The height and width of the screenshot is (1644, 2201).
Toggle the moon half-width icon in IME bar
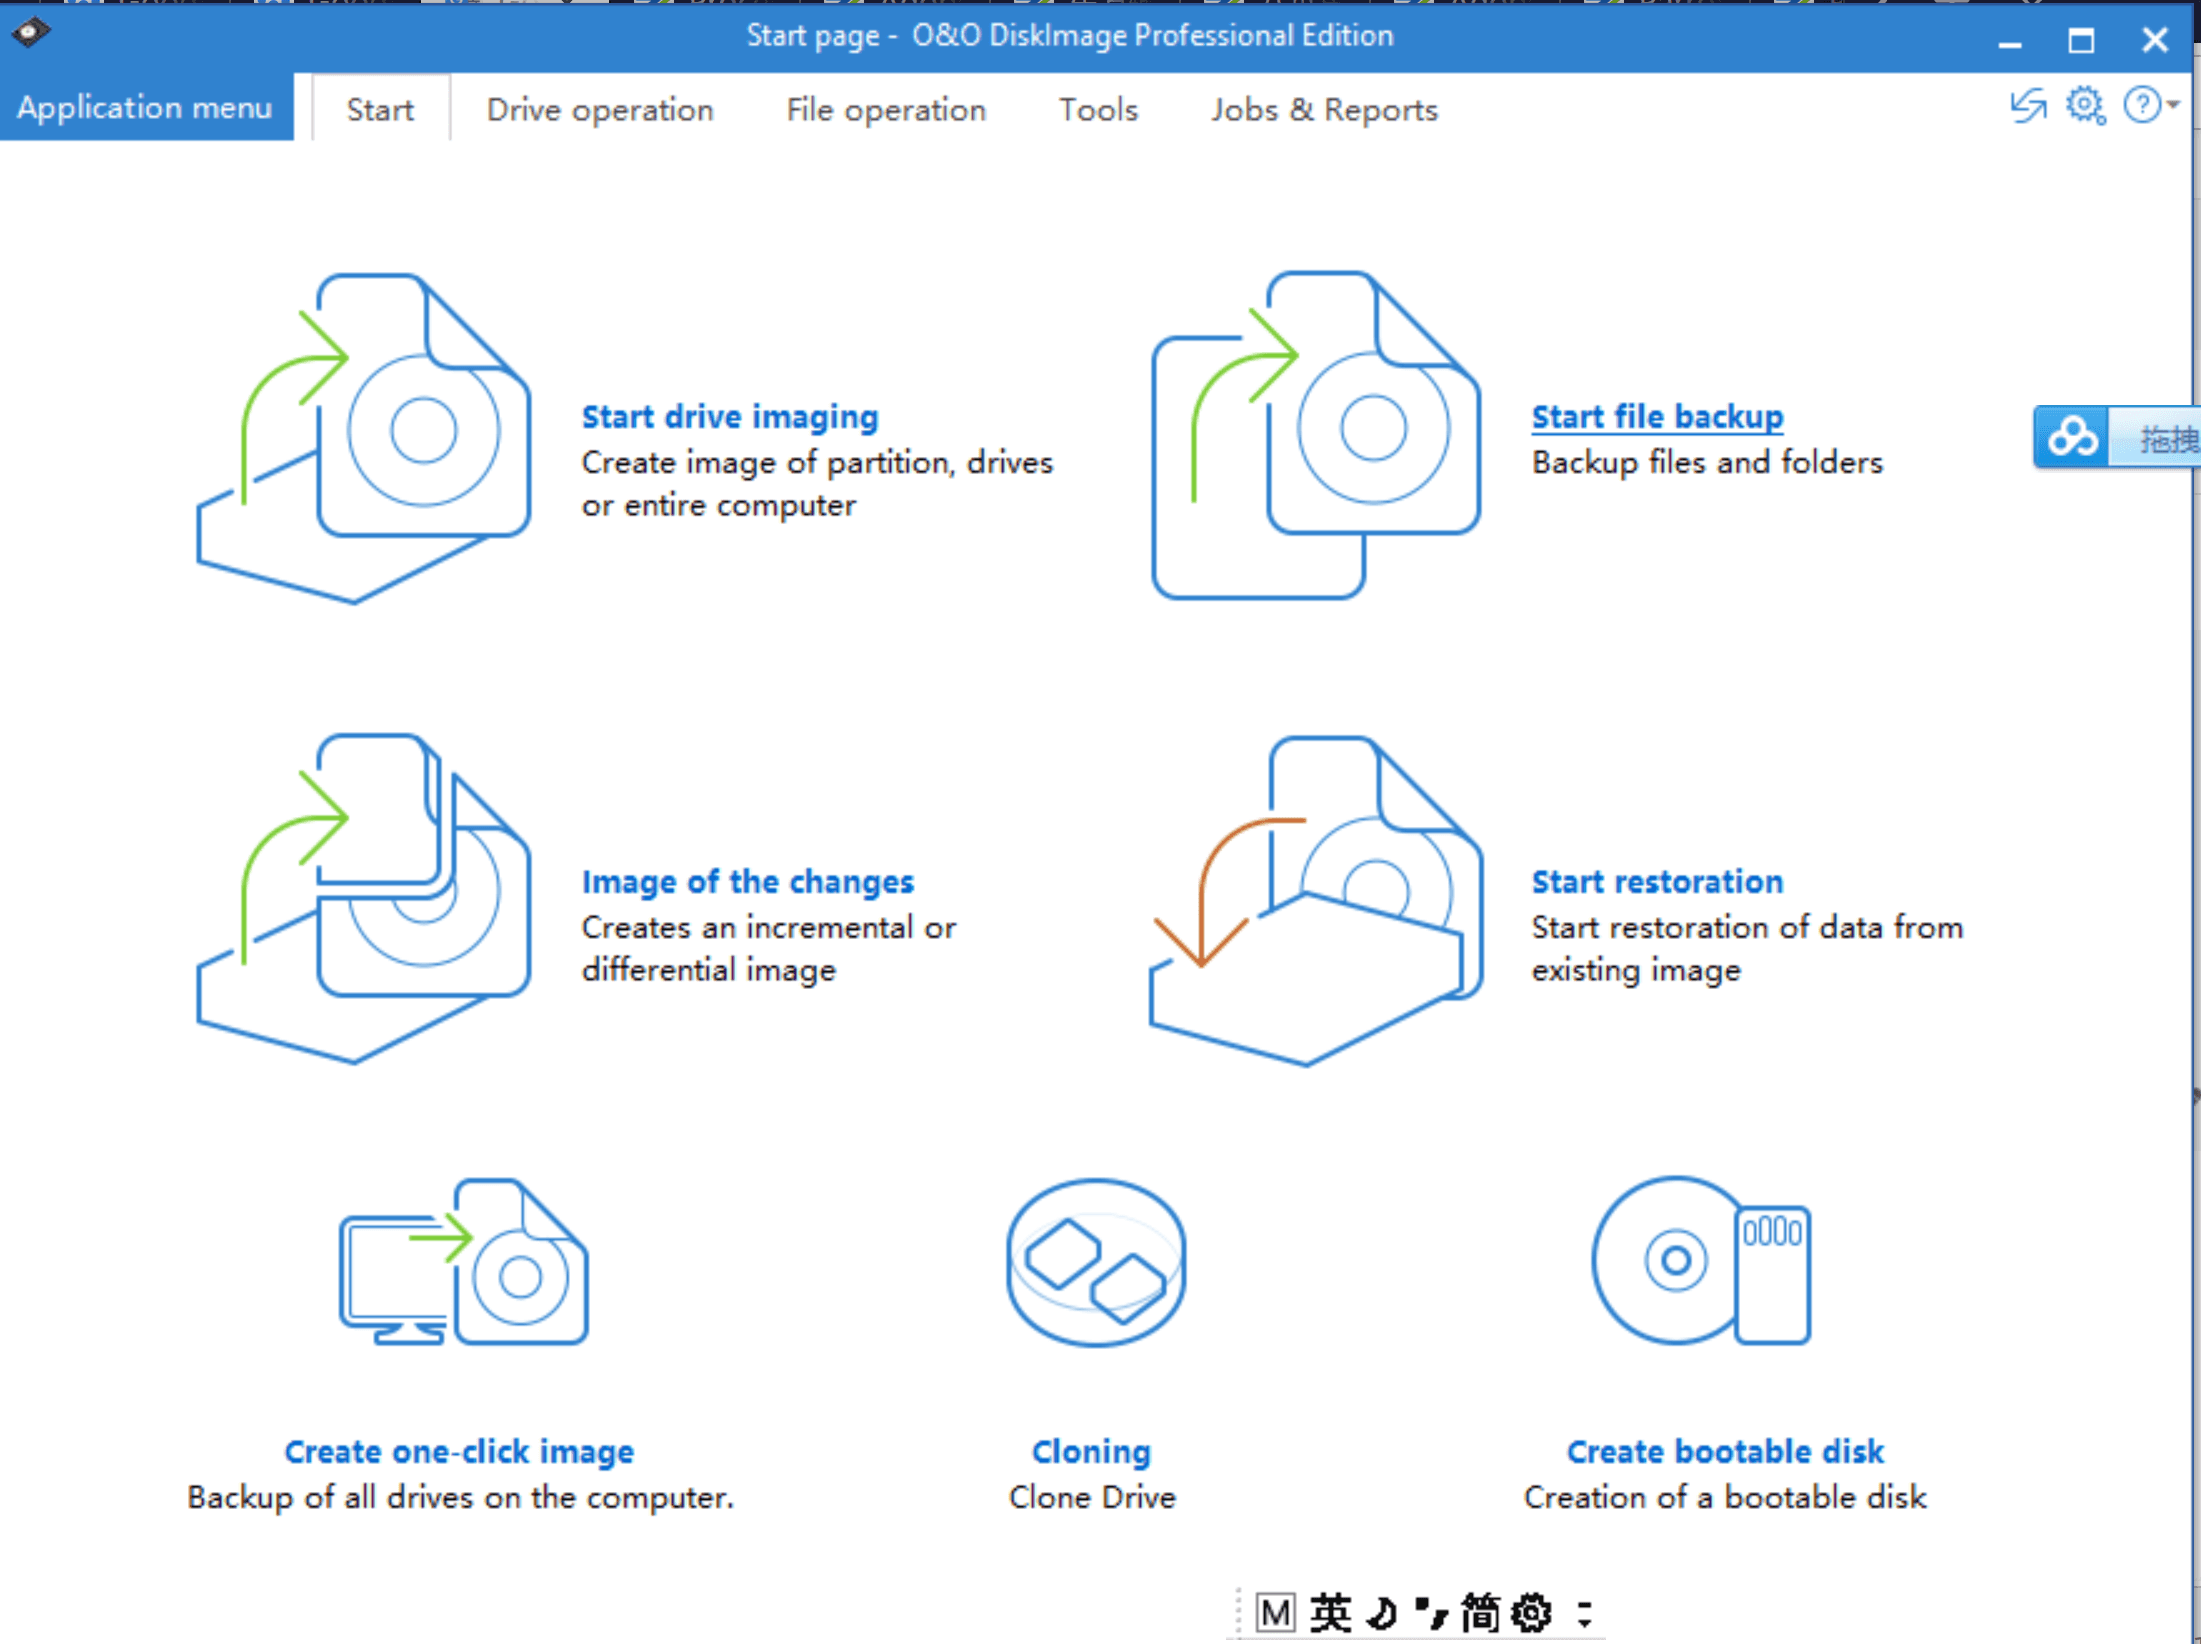[1383, 1612]
